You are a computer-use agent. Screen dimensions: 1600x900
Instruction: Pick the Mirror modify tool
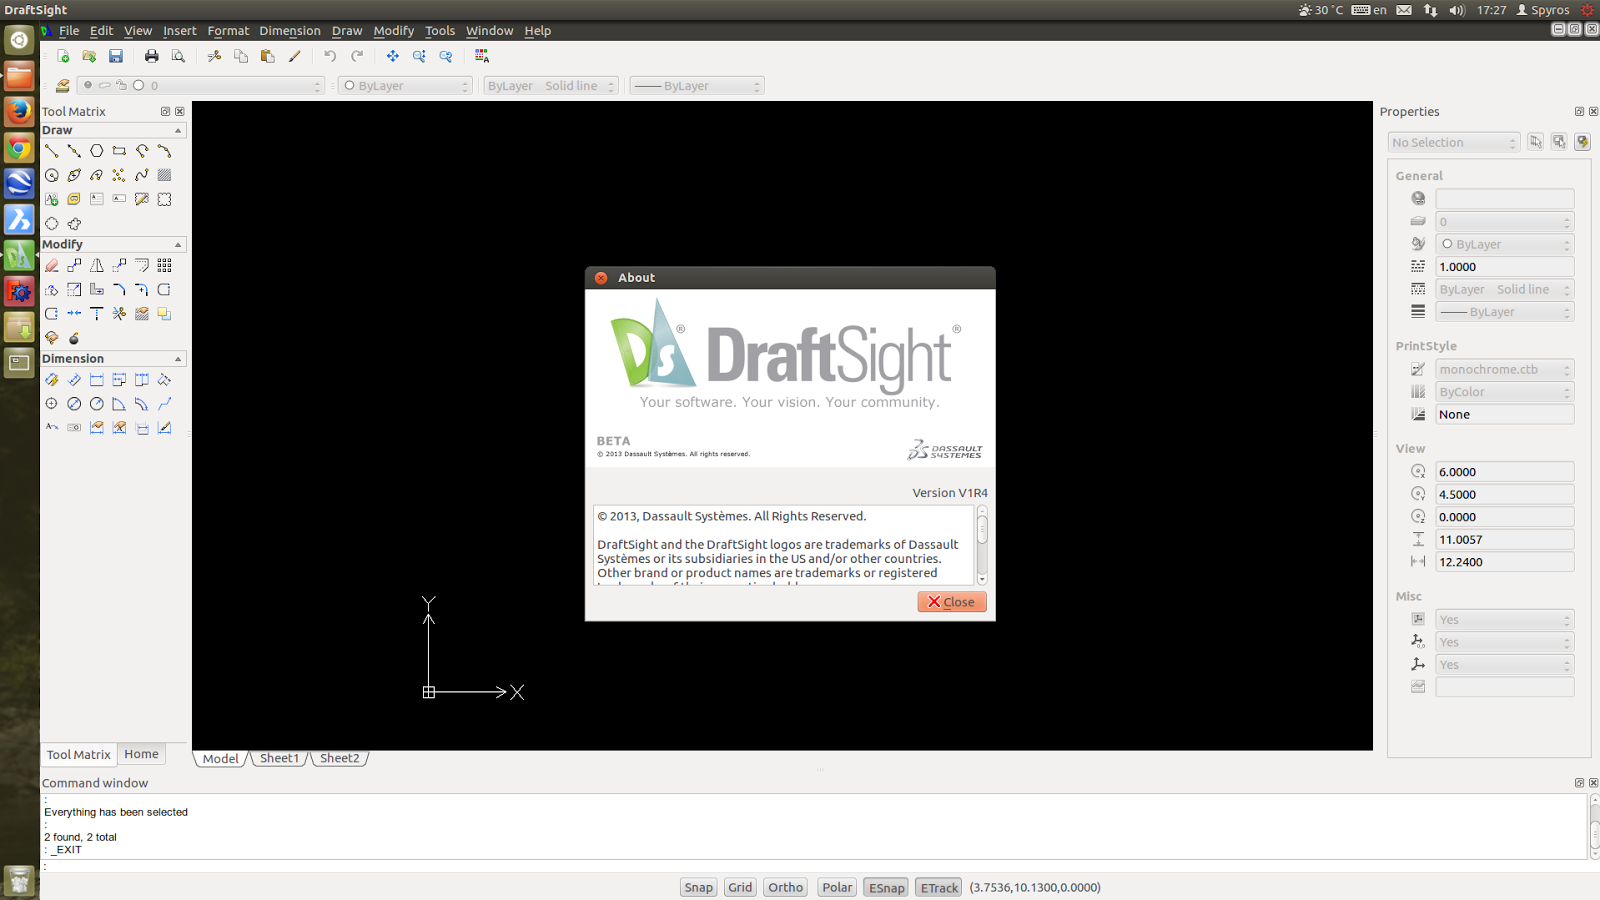[97, 266]
